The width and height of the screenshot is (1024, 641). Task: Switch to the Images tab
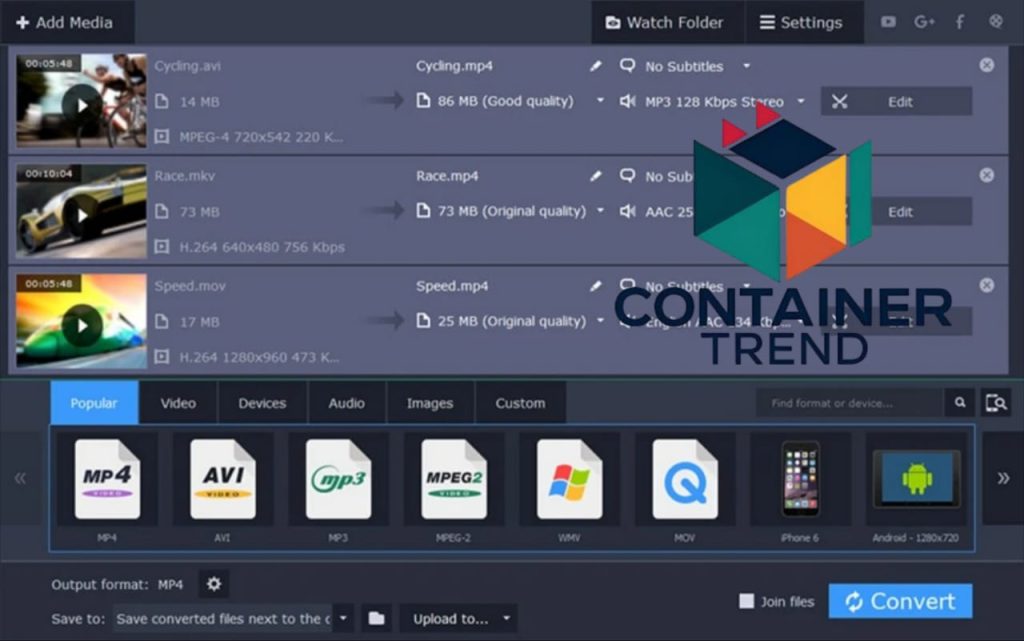[430, 403]
